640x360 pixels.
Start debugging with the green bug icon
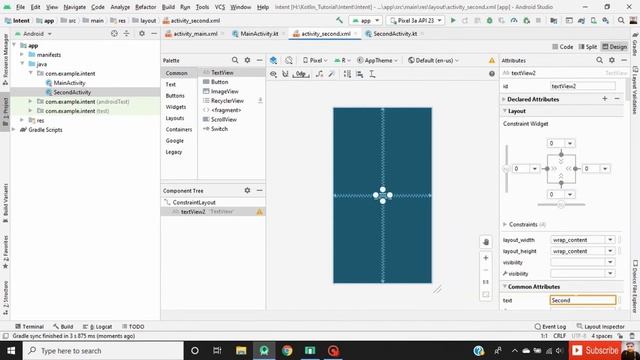tap(489, 20)
